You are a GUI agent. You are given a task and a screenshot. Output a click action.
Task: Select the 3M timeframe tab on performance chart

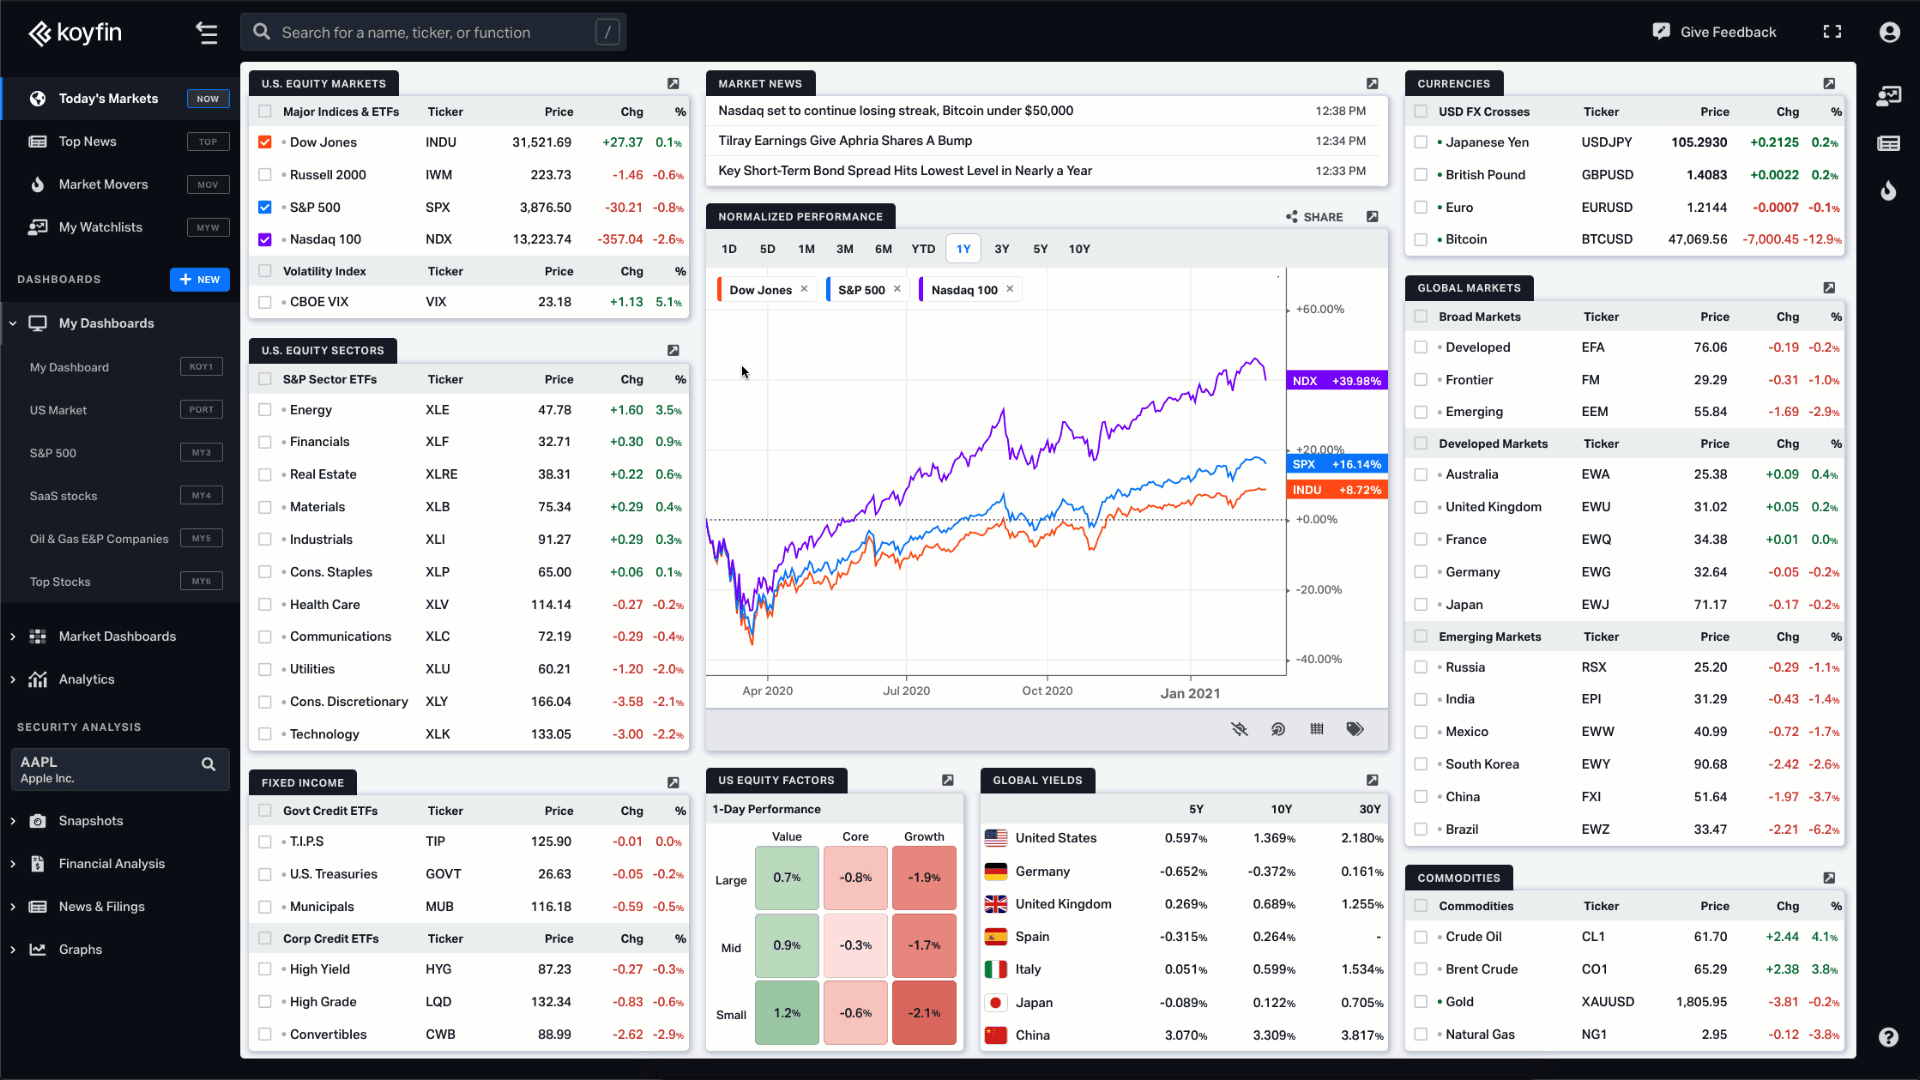tap(845, 249)
